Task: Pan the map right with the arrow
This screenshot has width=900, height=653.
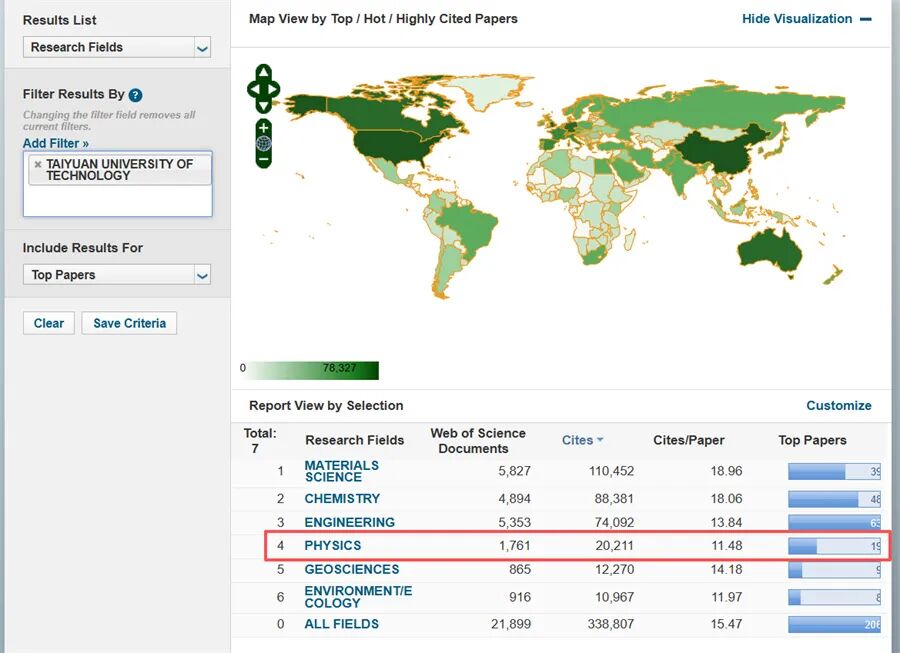Action: pyautogui.click(x=275, y=90)
